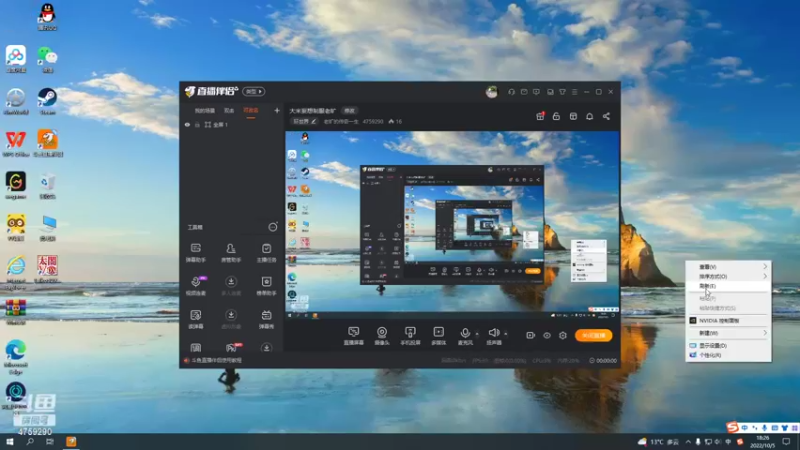Viewport: 800px width, 450px height.
Task: Expand the microphone volume arrow
Action: tap(477, 334)
